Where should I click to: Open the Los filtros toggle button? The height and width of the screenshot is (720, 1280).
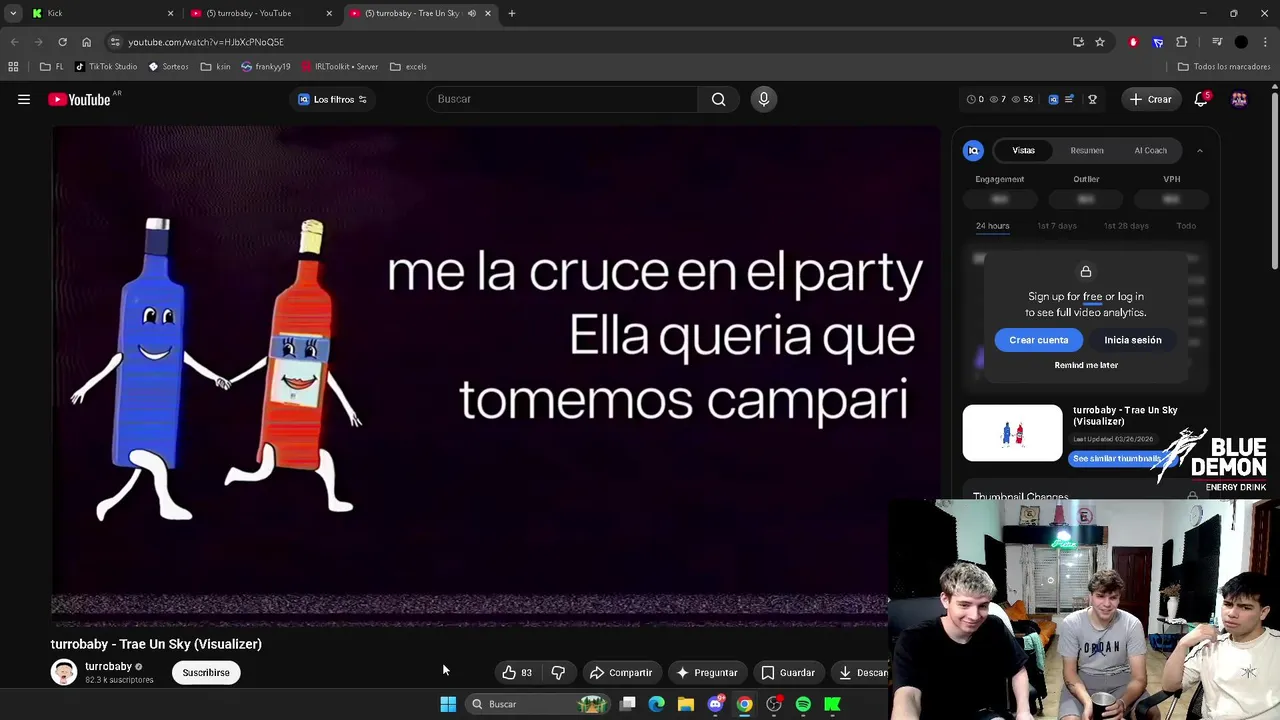tap(333, 99)
